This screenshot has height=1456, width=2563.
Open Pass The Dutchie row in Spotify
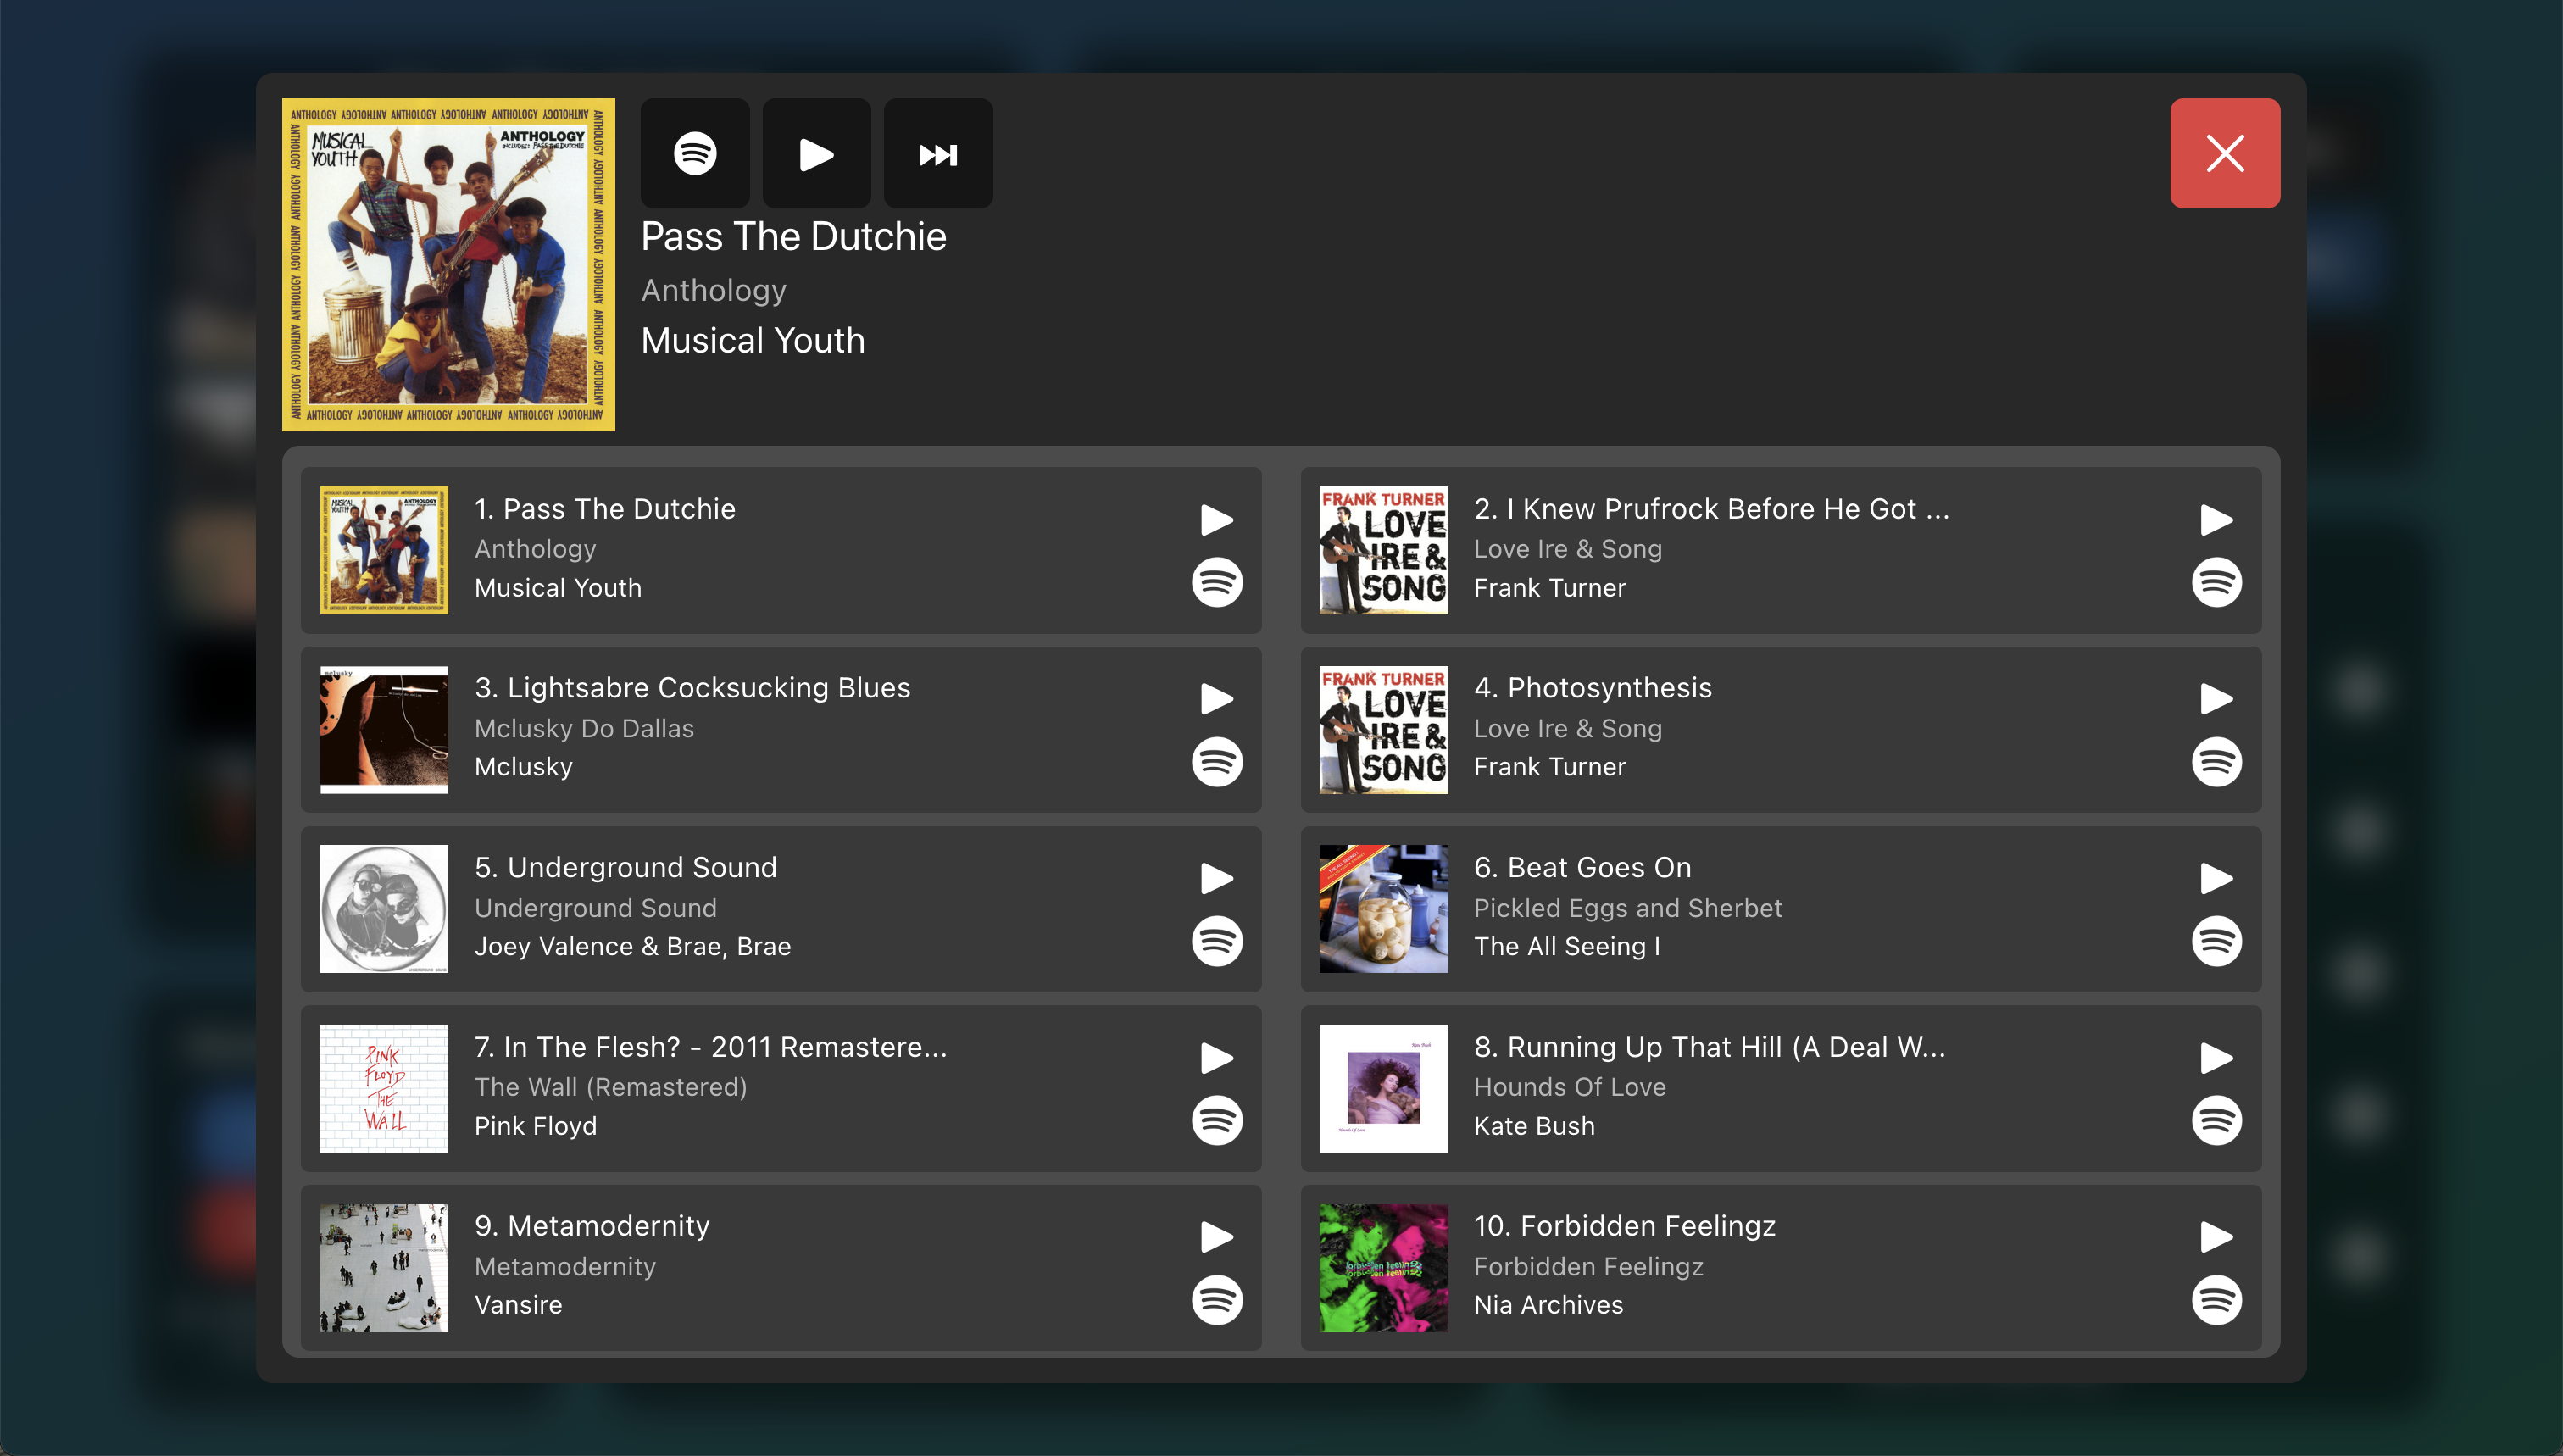click(x=1217, y=582)
